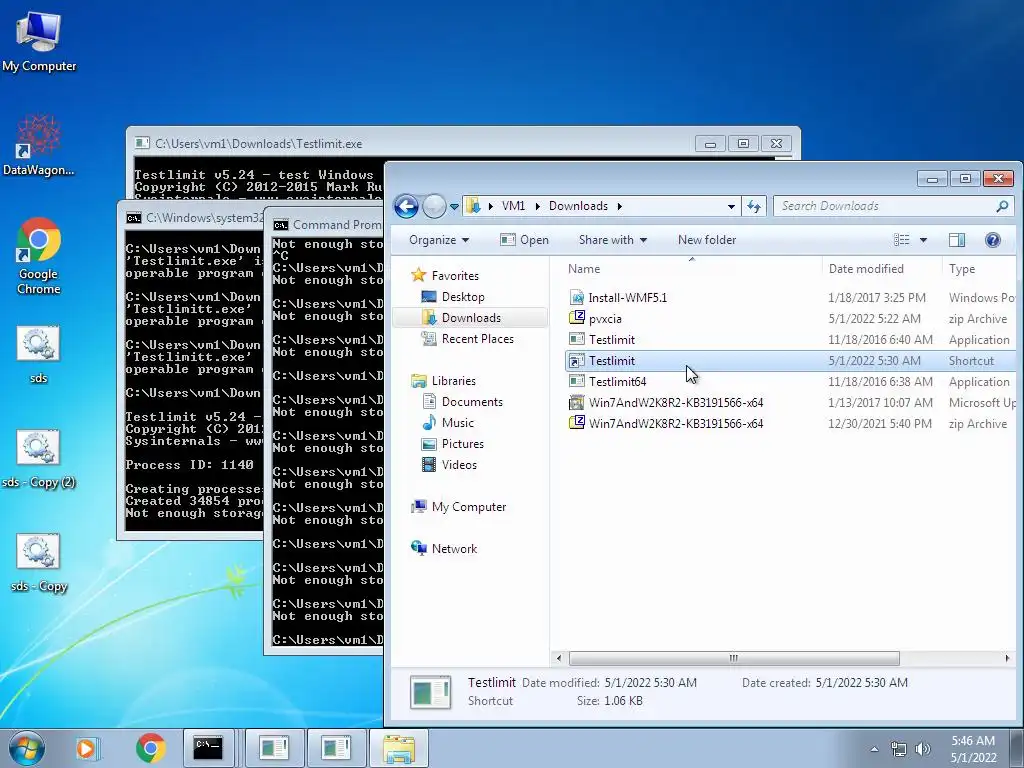The height and width of the screenshot is (768, 1024).
Task: Open Chrome from the taskbar
Action: tap(150, 748)
